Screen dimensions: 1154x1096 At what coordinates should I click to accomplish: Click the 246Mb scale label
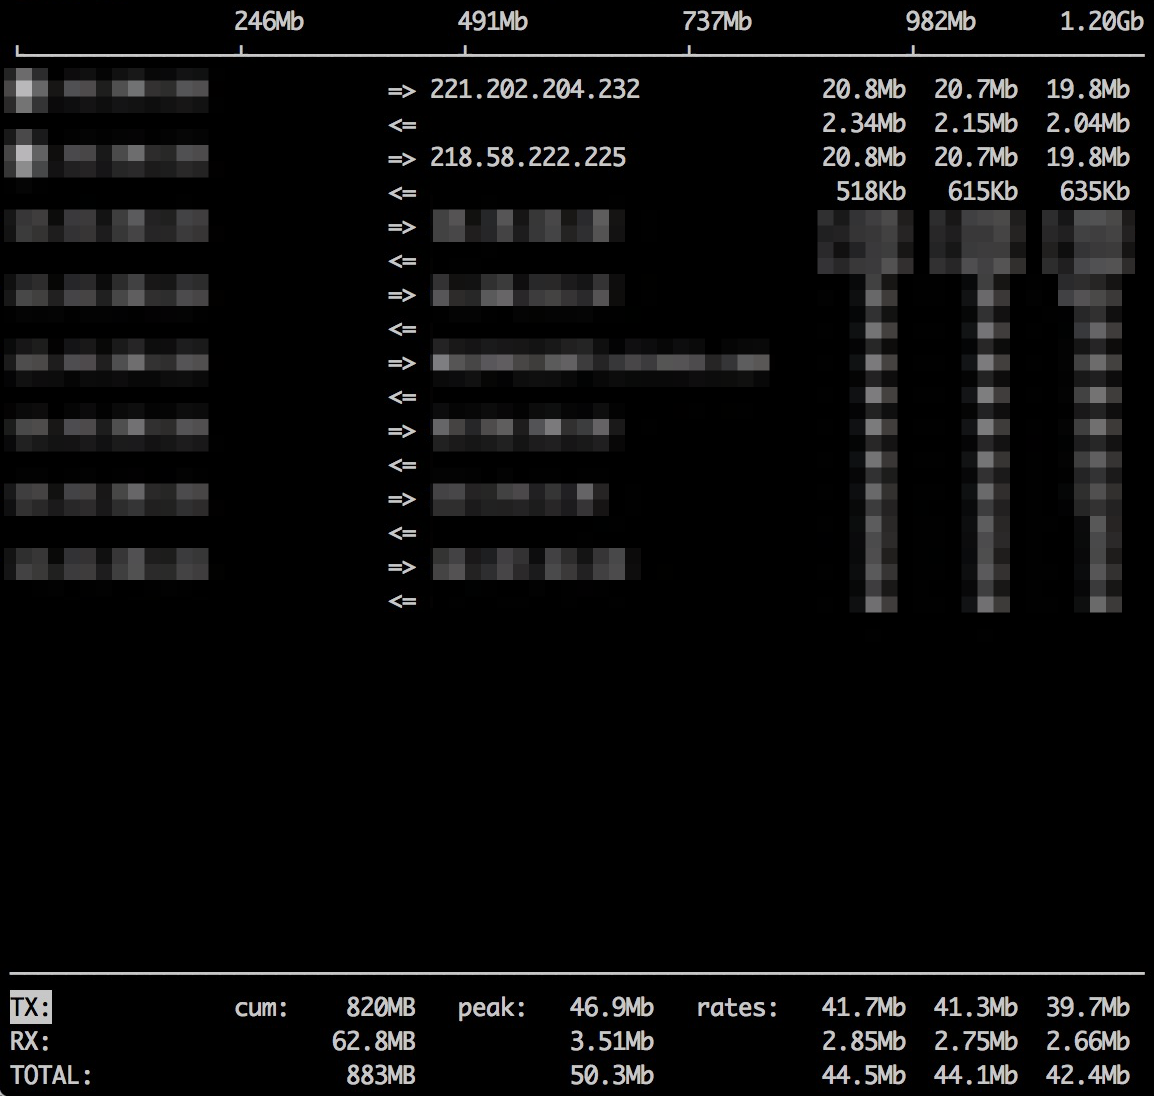pyautogui.click(x=269, y=21)
